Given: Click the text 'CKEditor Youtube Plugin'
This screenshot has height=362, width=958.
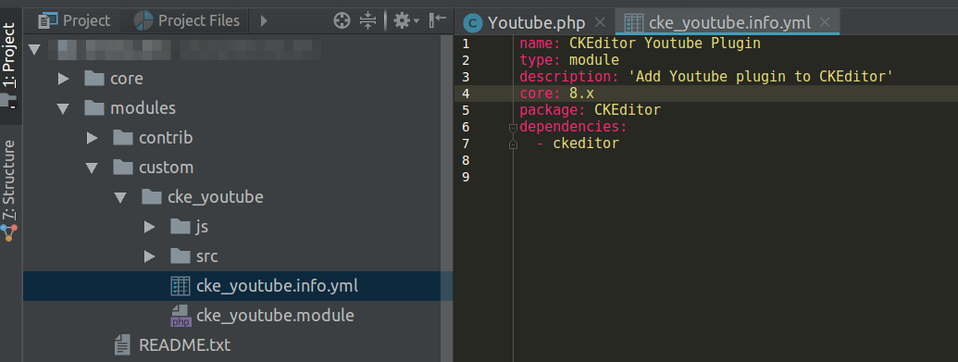Looking at the screenshot, I should coord(665,44).
